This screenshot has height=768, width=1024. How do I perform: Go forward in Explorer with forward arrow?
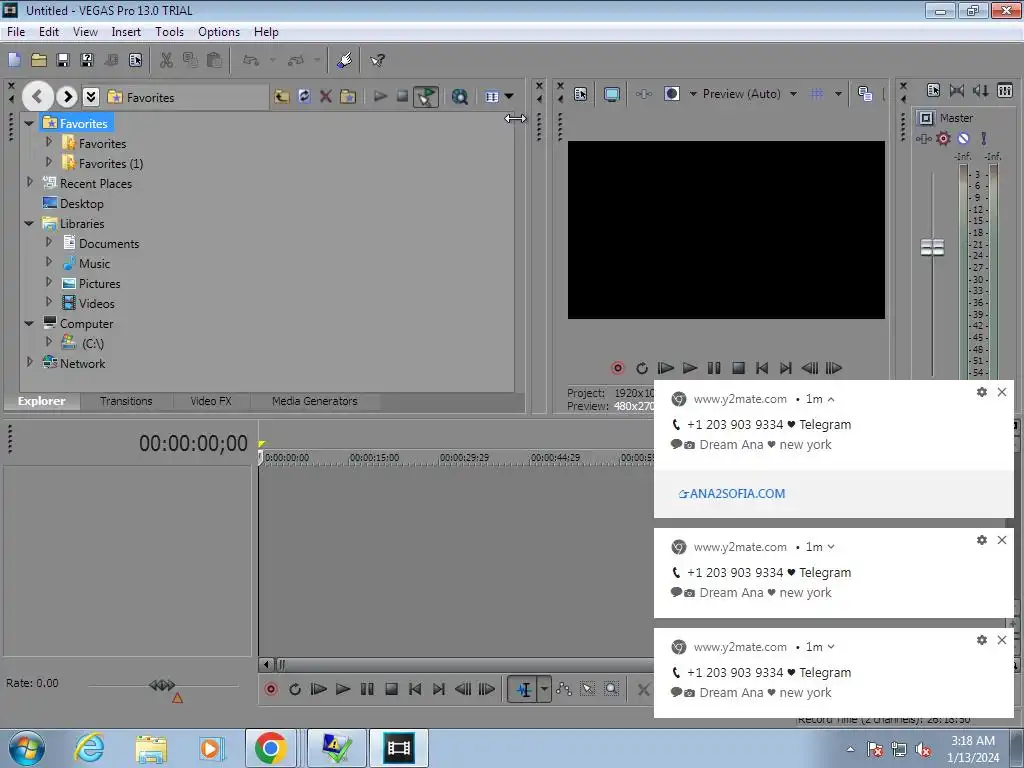[67, 97]
